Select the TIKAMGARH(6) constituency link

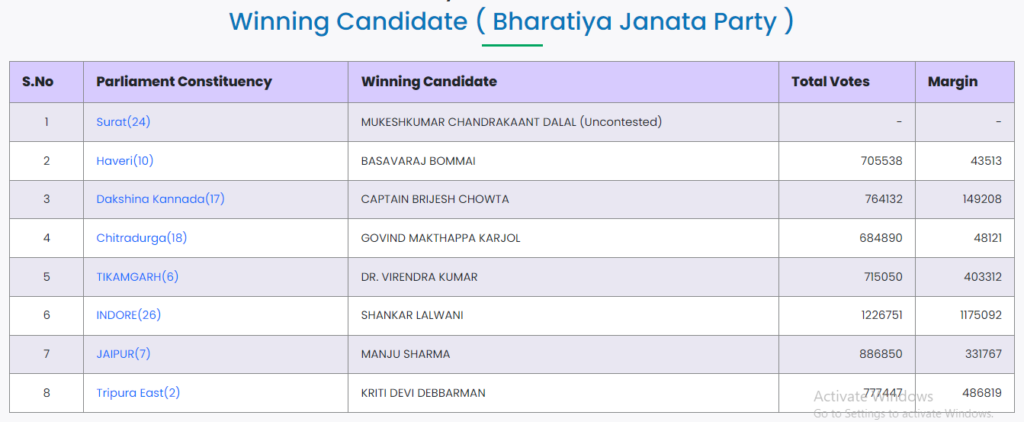[x=137, y=276]
